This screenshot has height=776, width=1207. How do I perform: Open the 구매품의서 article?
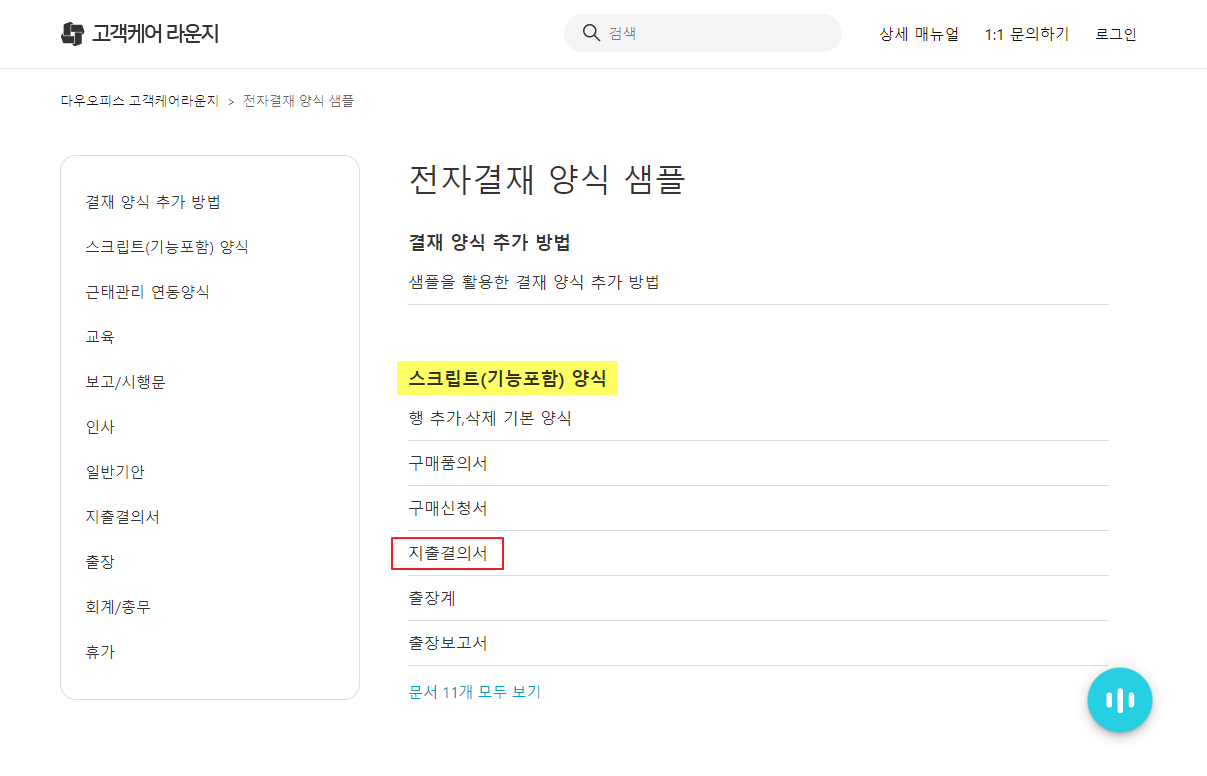448,463
